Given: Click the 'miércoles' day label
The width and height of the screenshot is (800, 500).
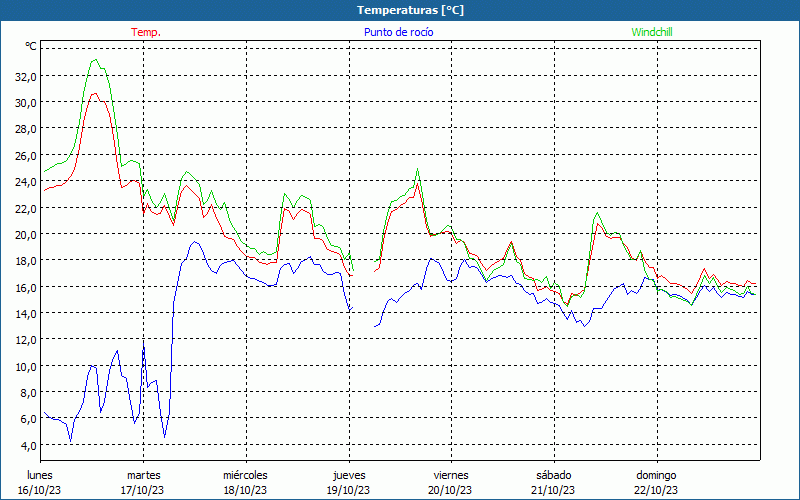Looking at the screenshot, I should coord(245,475).
